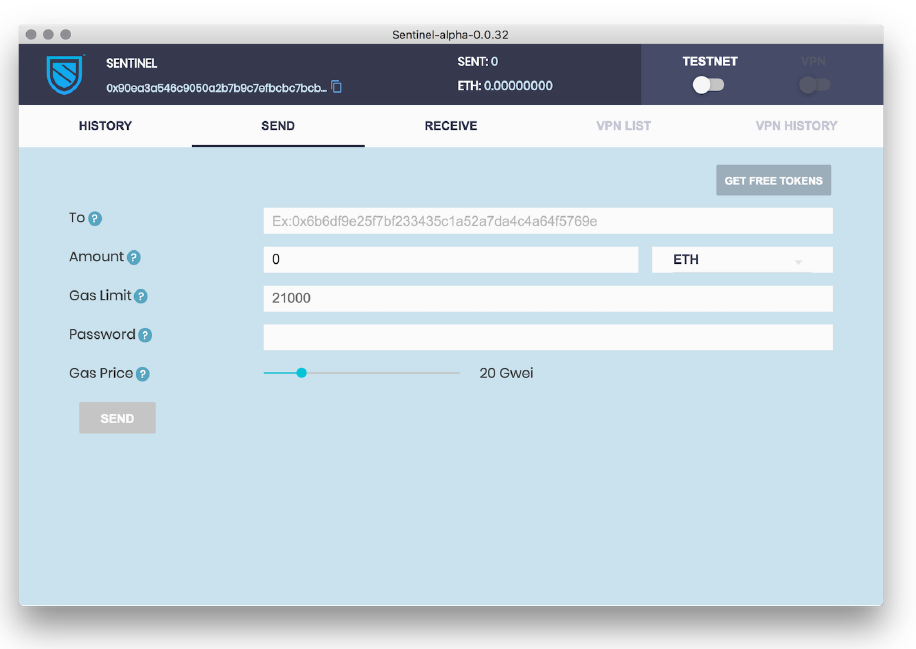
Task: Adjust the Gas Price slider handle
Action: (x=301, y=373)
